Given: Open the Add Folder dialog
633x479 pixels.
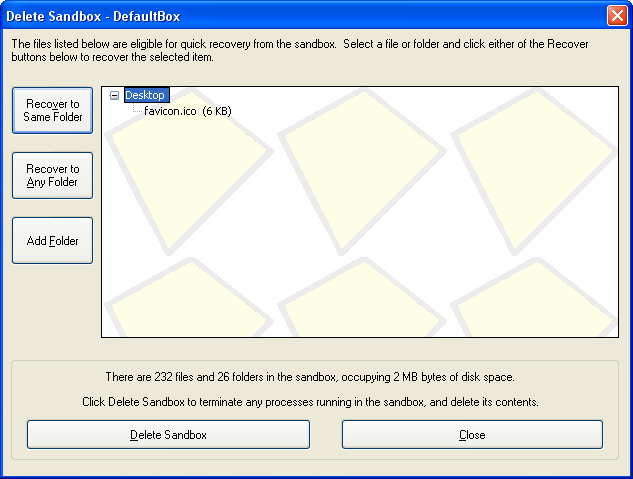Looking at the screenshot, I should 53,241.
